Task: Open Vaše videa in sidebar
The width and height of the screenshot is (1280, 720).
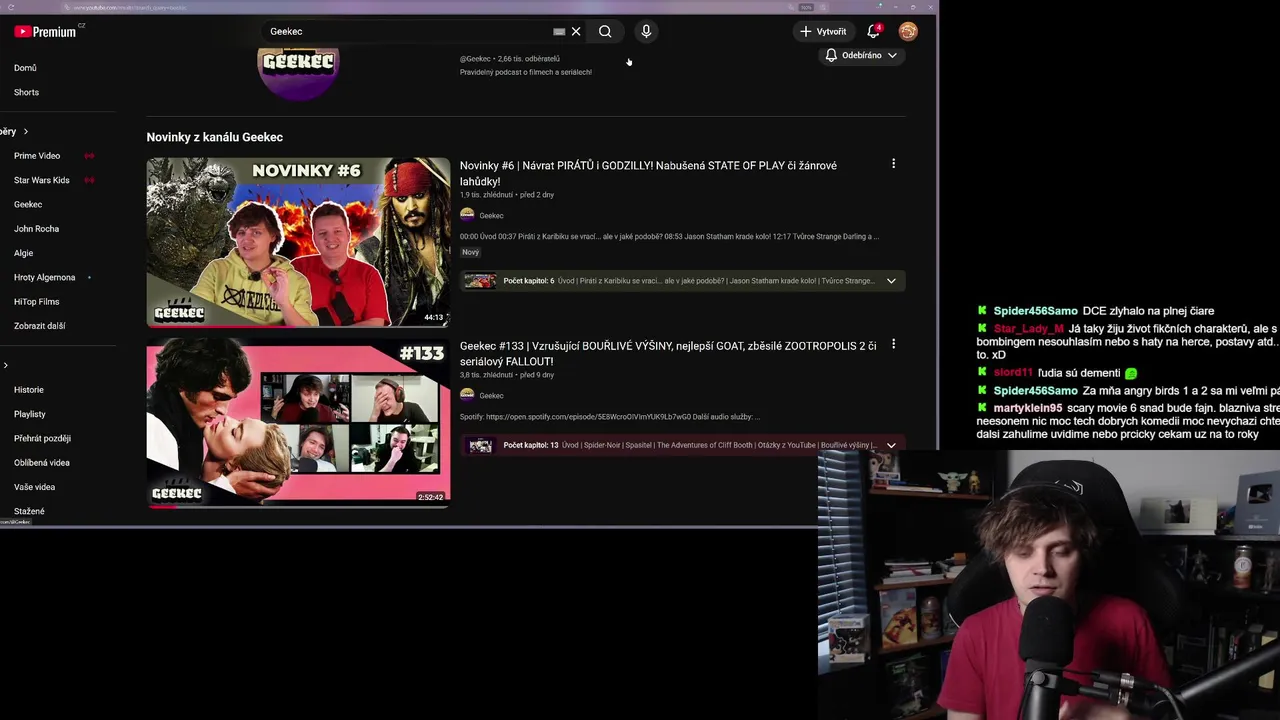Action: click(x=34, y=487)
